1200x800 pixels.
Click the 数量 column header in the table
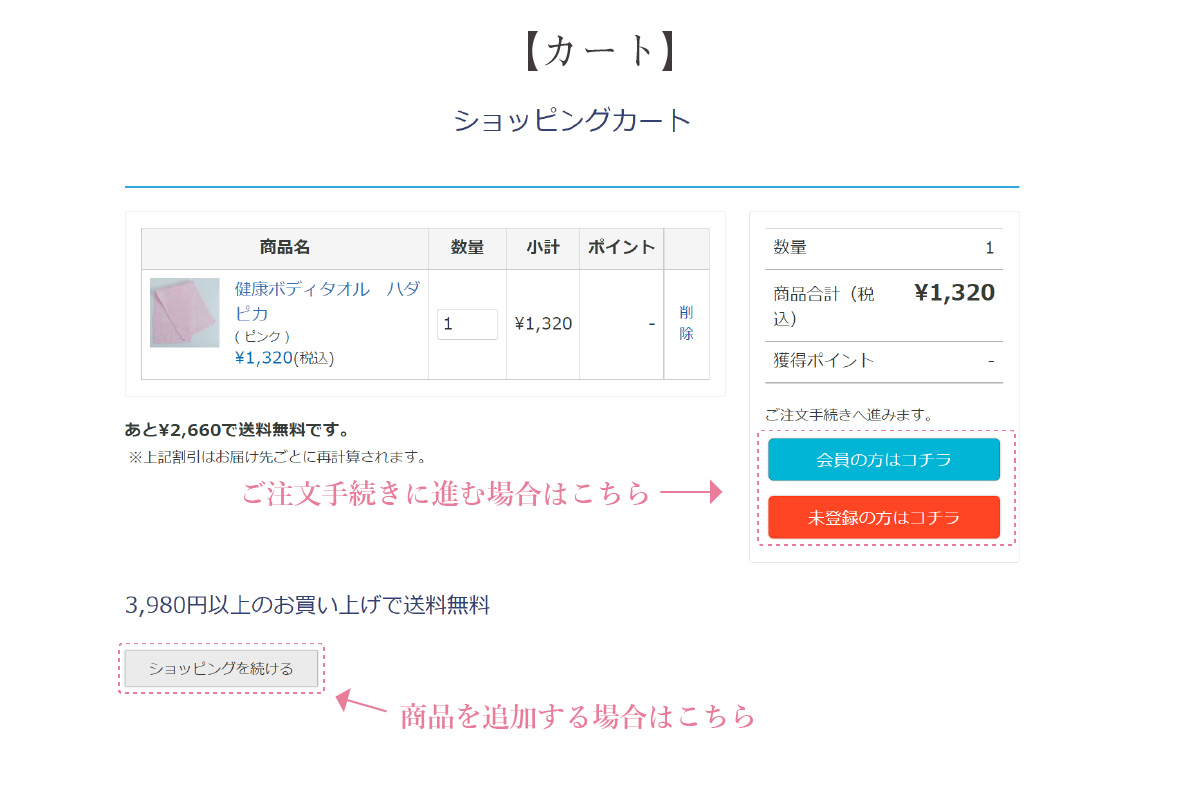467,248
